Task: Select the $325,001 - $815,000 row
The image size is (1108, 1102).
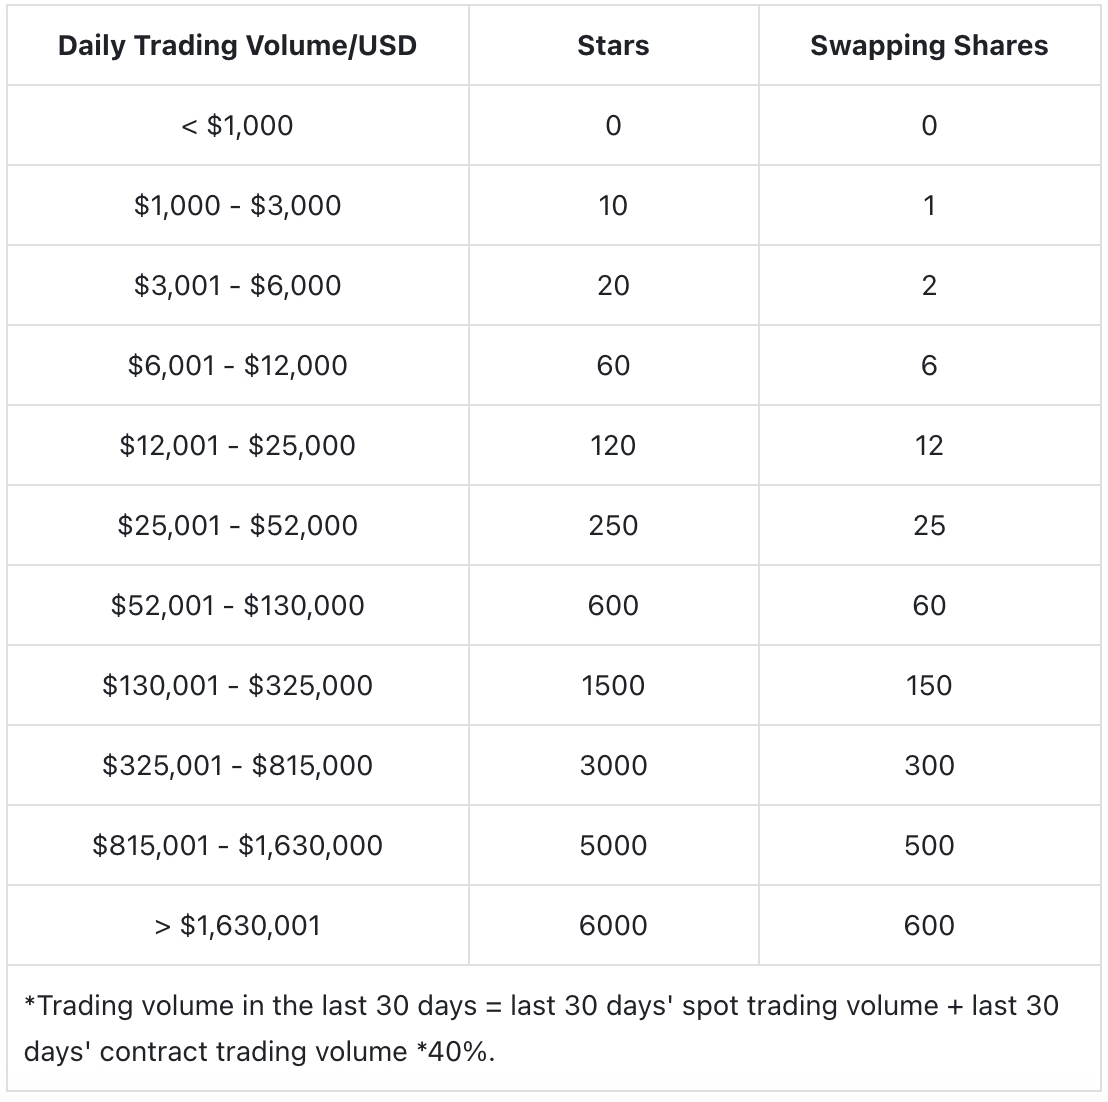Action: [237, 766]
